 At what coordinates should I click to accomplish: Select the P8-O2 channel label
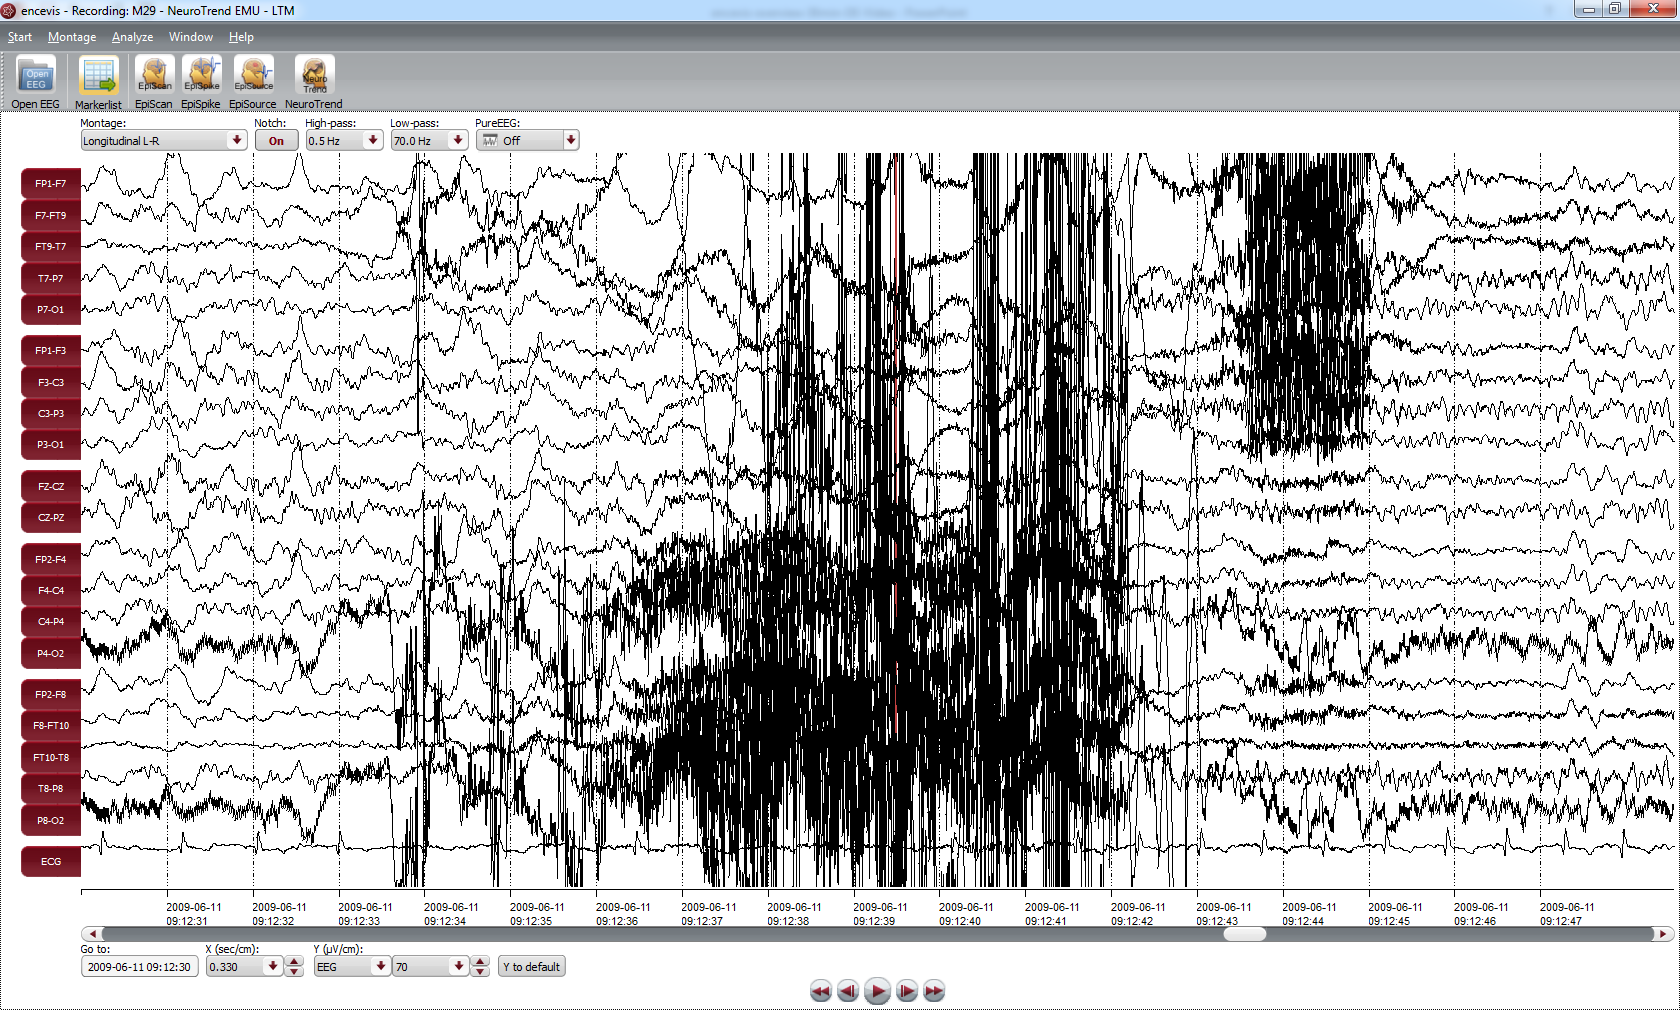(x=50, y=821)
